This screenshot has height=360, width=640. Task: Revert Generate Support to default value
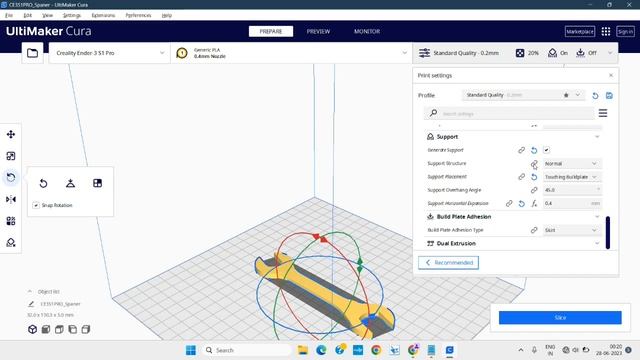point(534,150)
